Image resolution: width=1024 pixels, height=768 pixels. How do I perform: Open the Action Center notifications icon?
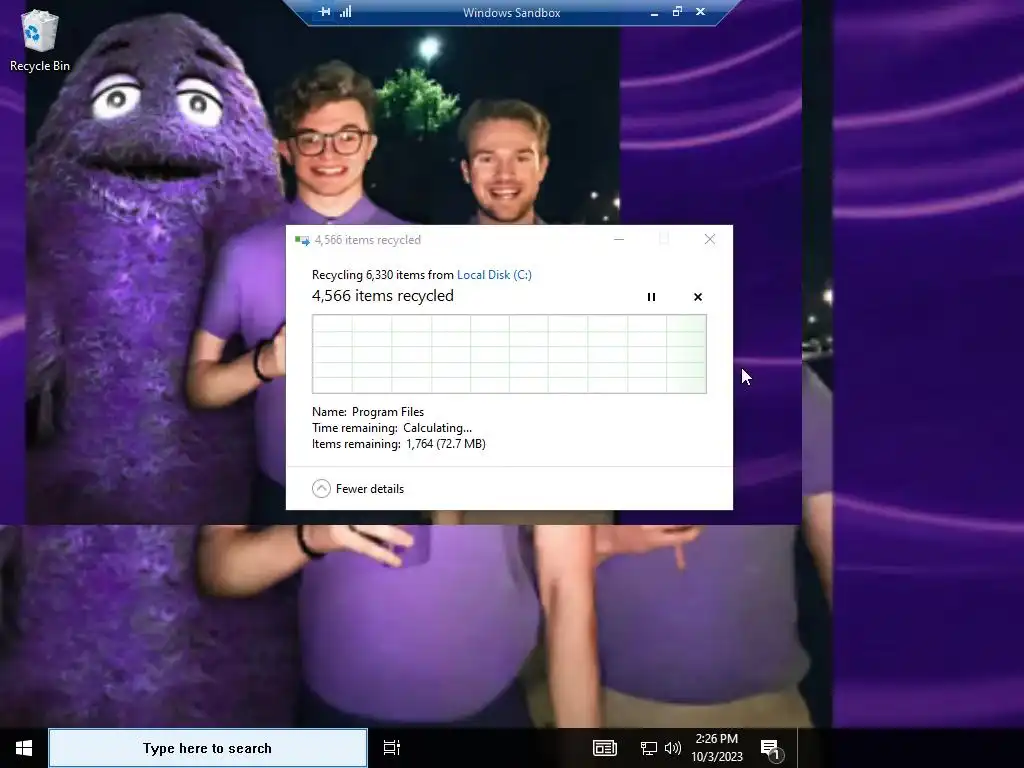pos(771,750)
